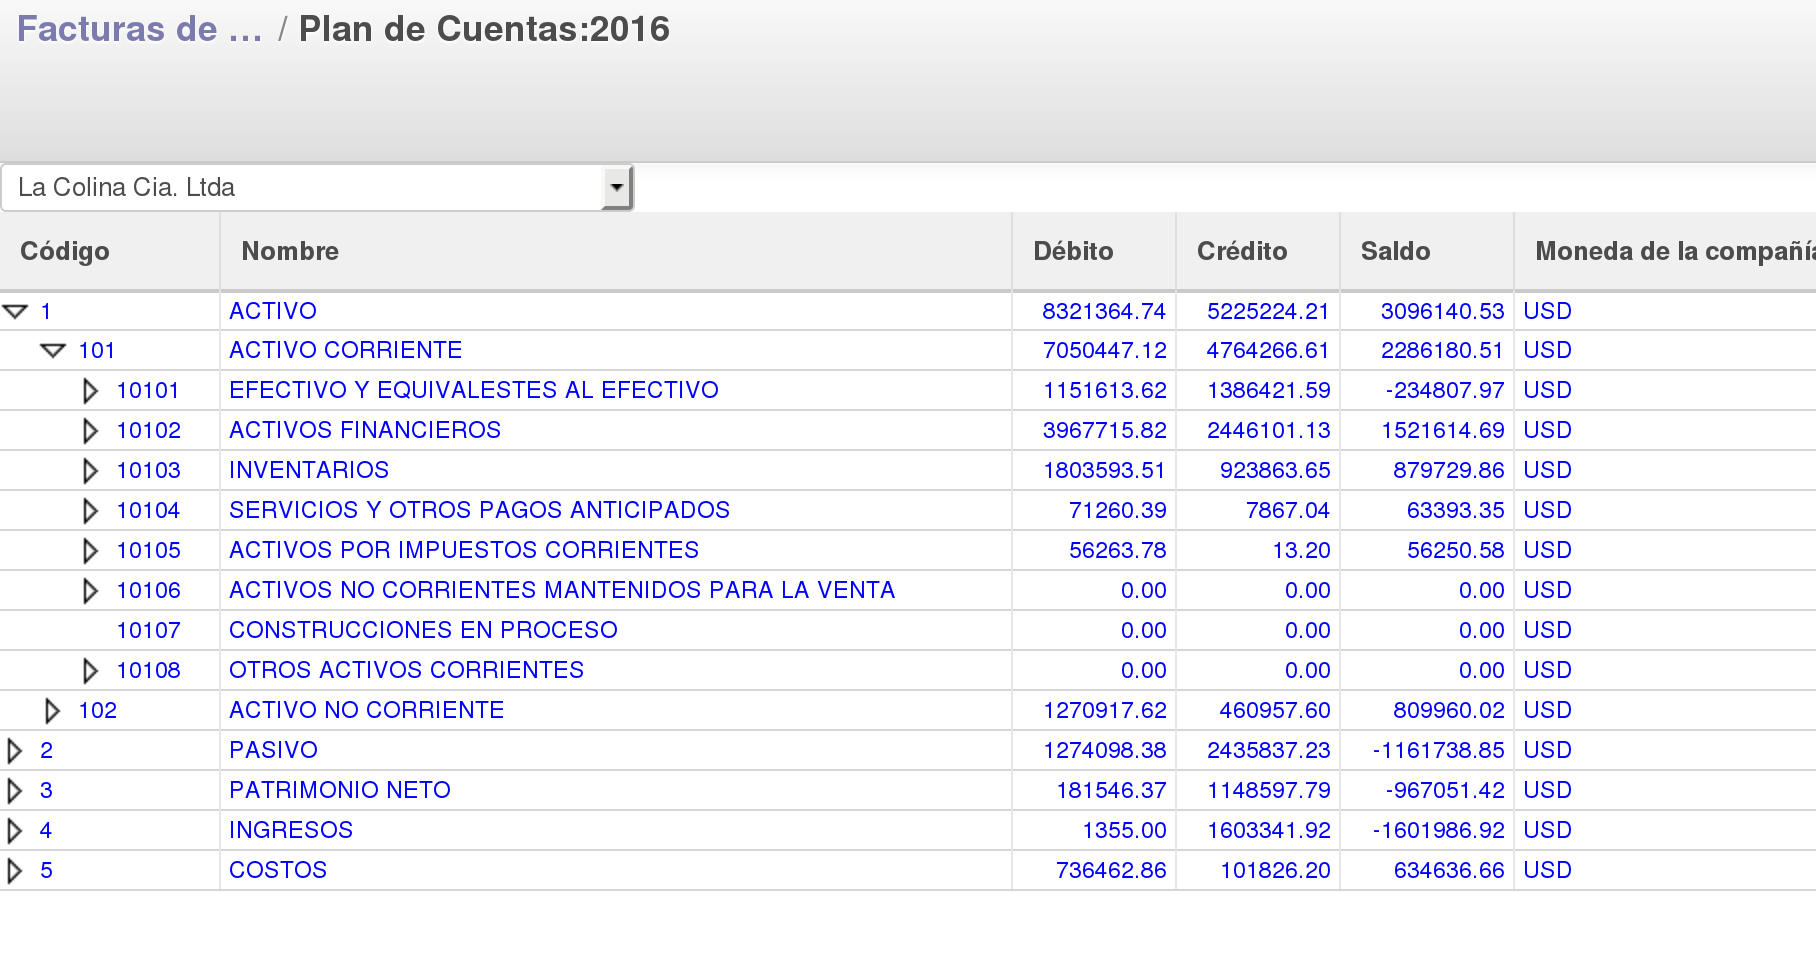Sort by the Código column header
This screenshot has height=966, width=1816.
click(x=65, y=251)
